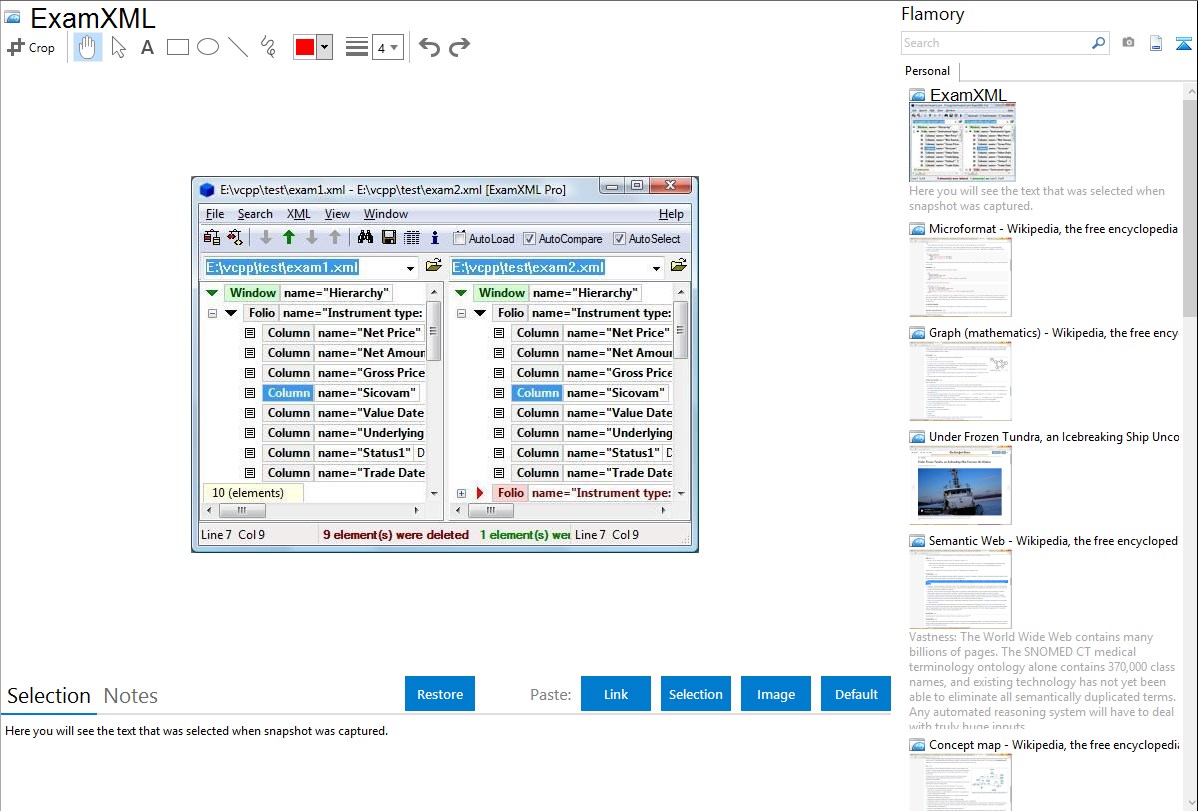Screen dimensions: 1198x811
Task: Open the File menu in ExamXML
Action: [215, 214]
